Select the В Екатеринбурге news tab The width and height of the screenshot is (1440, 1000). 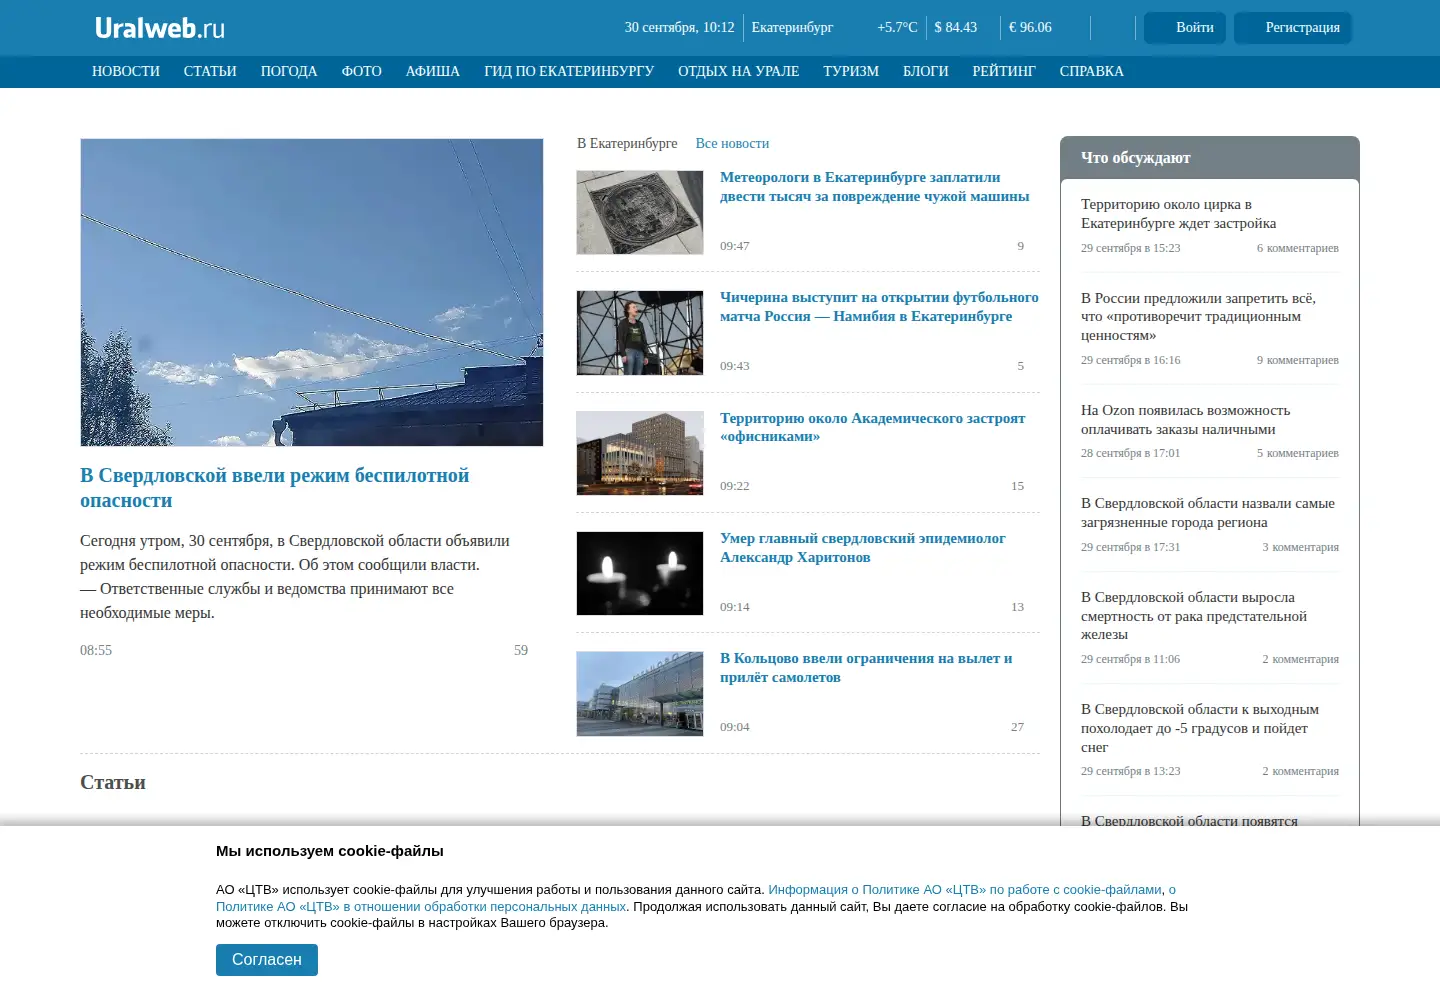627,144
